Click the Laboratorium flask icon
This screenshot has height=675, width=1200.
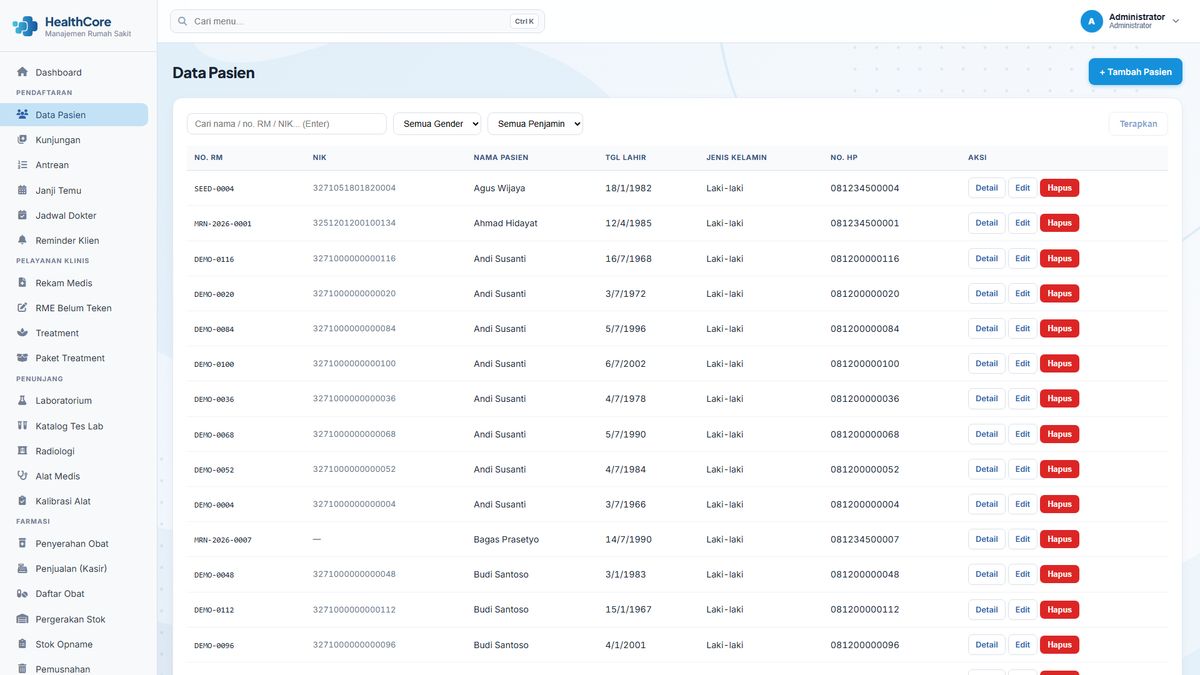point(22,401)
